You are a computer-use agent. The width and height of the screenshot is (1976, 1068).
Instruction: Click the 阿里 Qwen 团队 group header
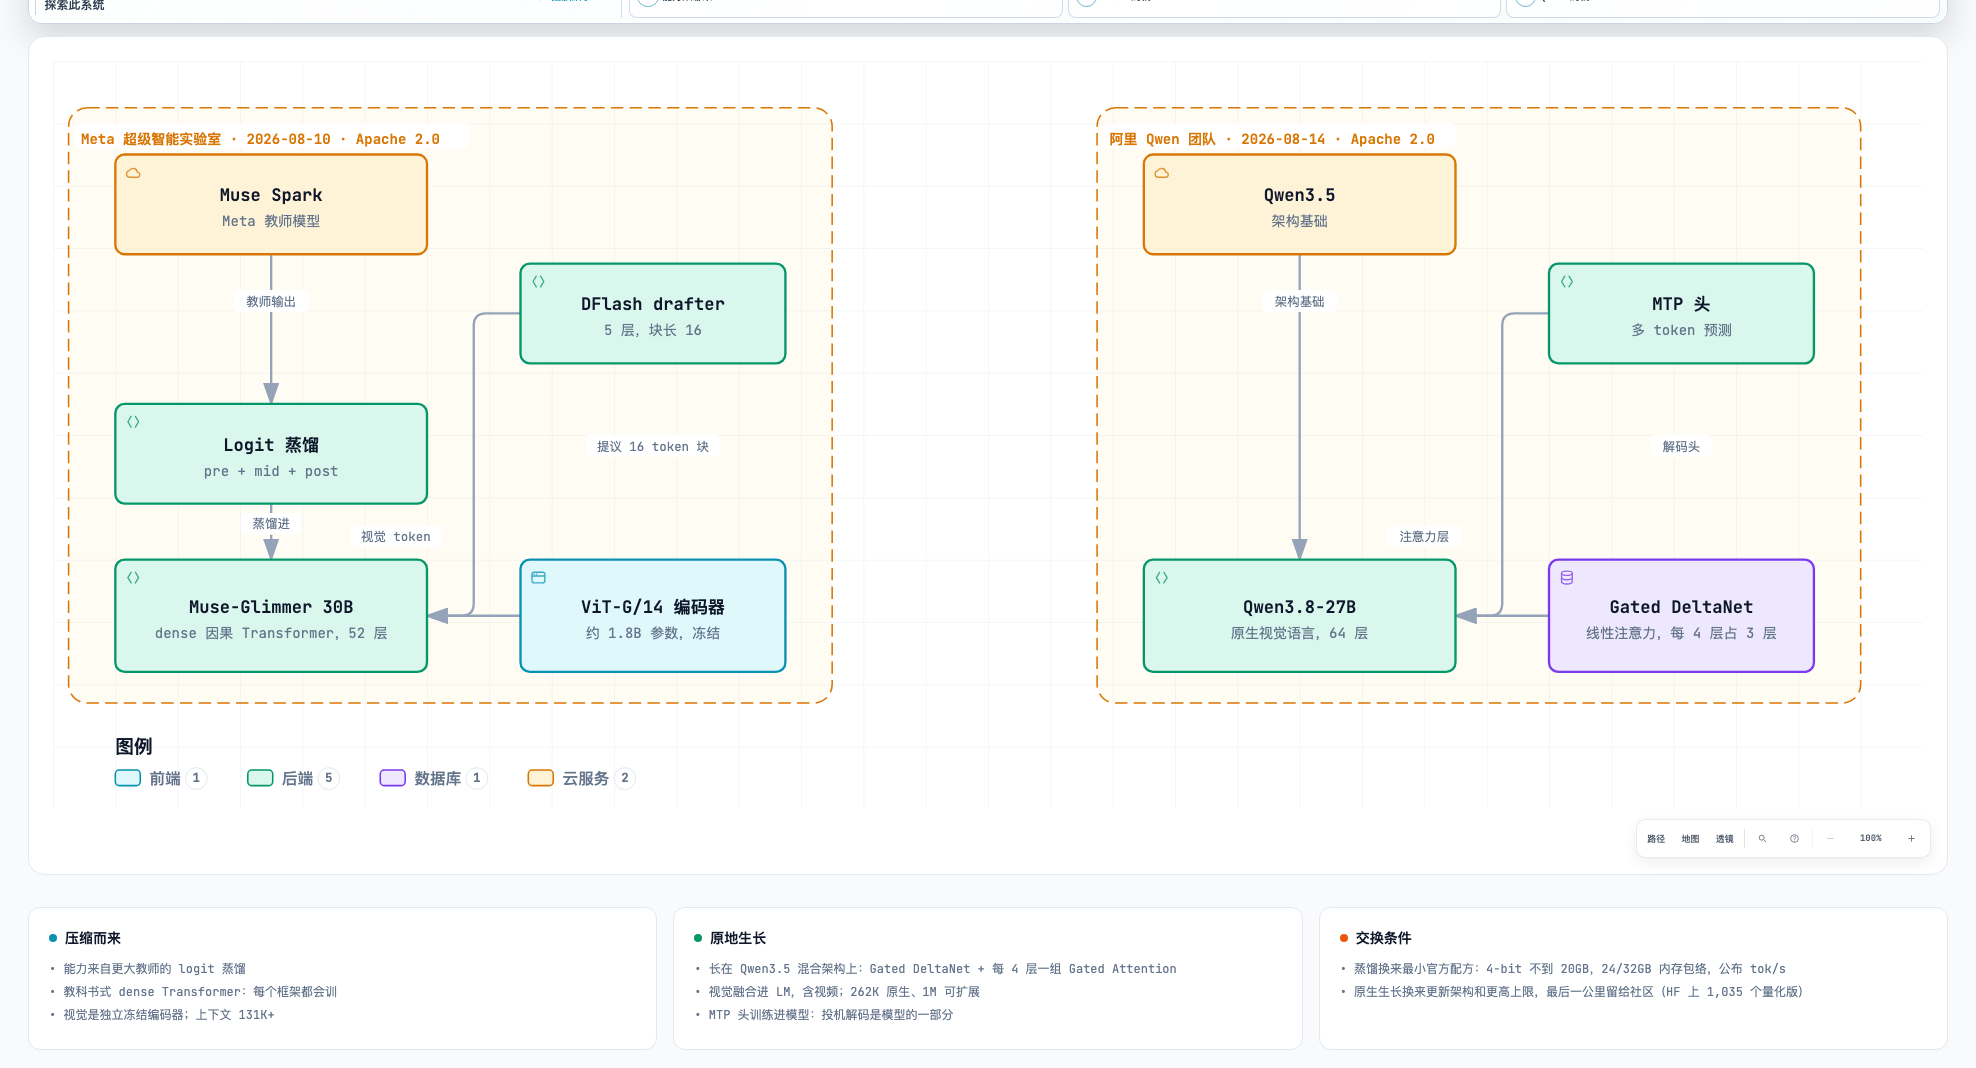[x=1272, y=139]
